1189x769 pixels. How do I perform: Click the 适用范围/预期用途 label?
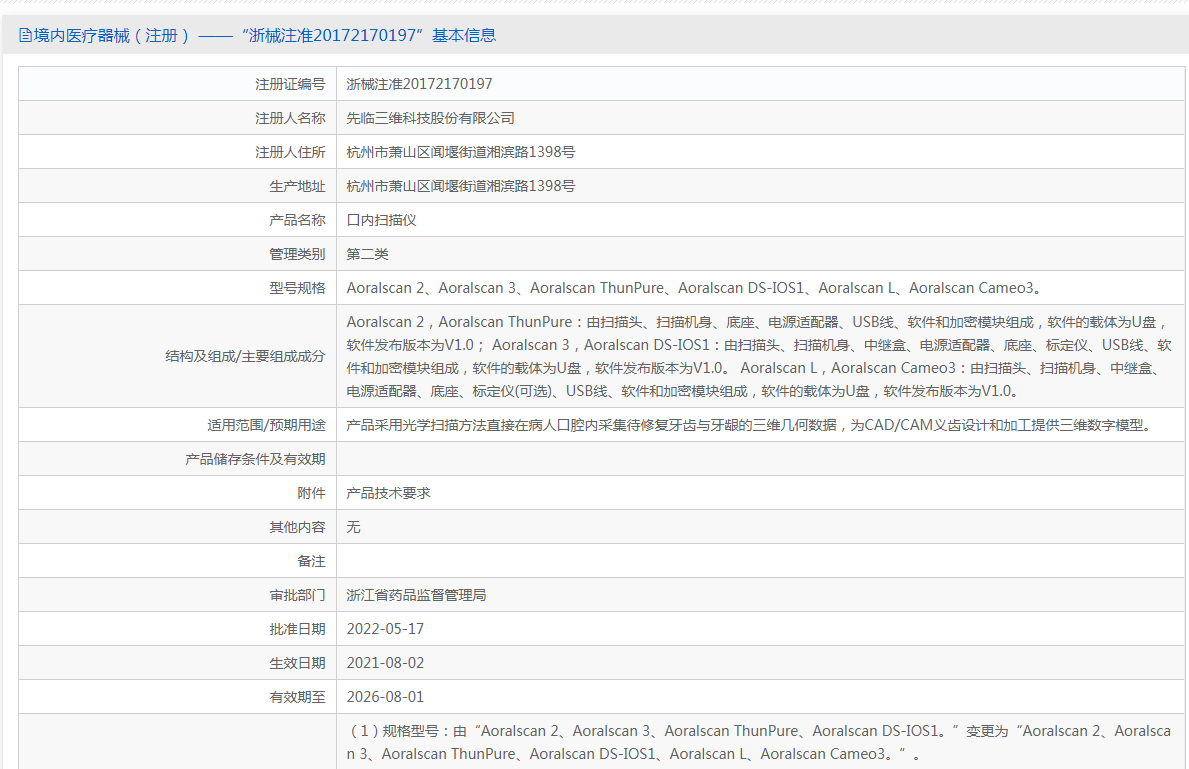pyautogui.click(x=266, y=425)
